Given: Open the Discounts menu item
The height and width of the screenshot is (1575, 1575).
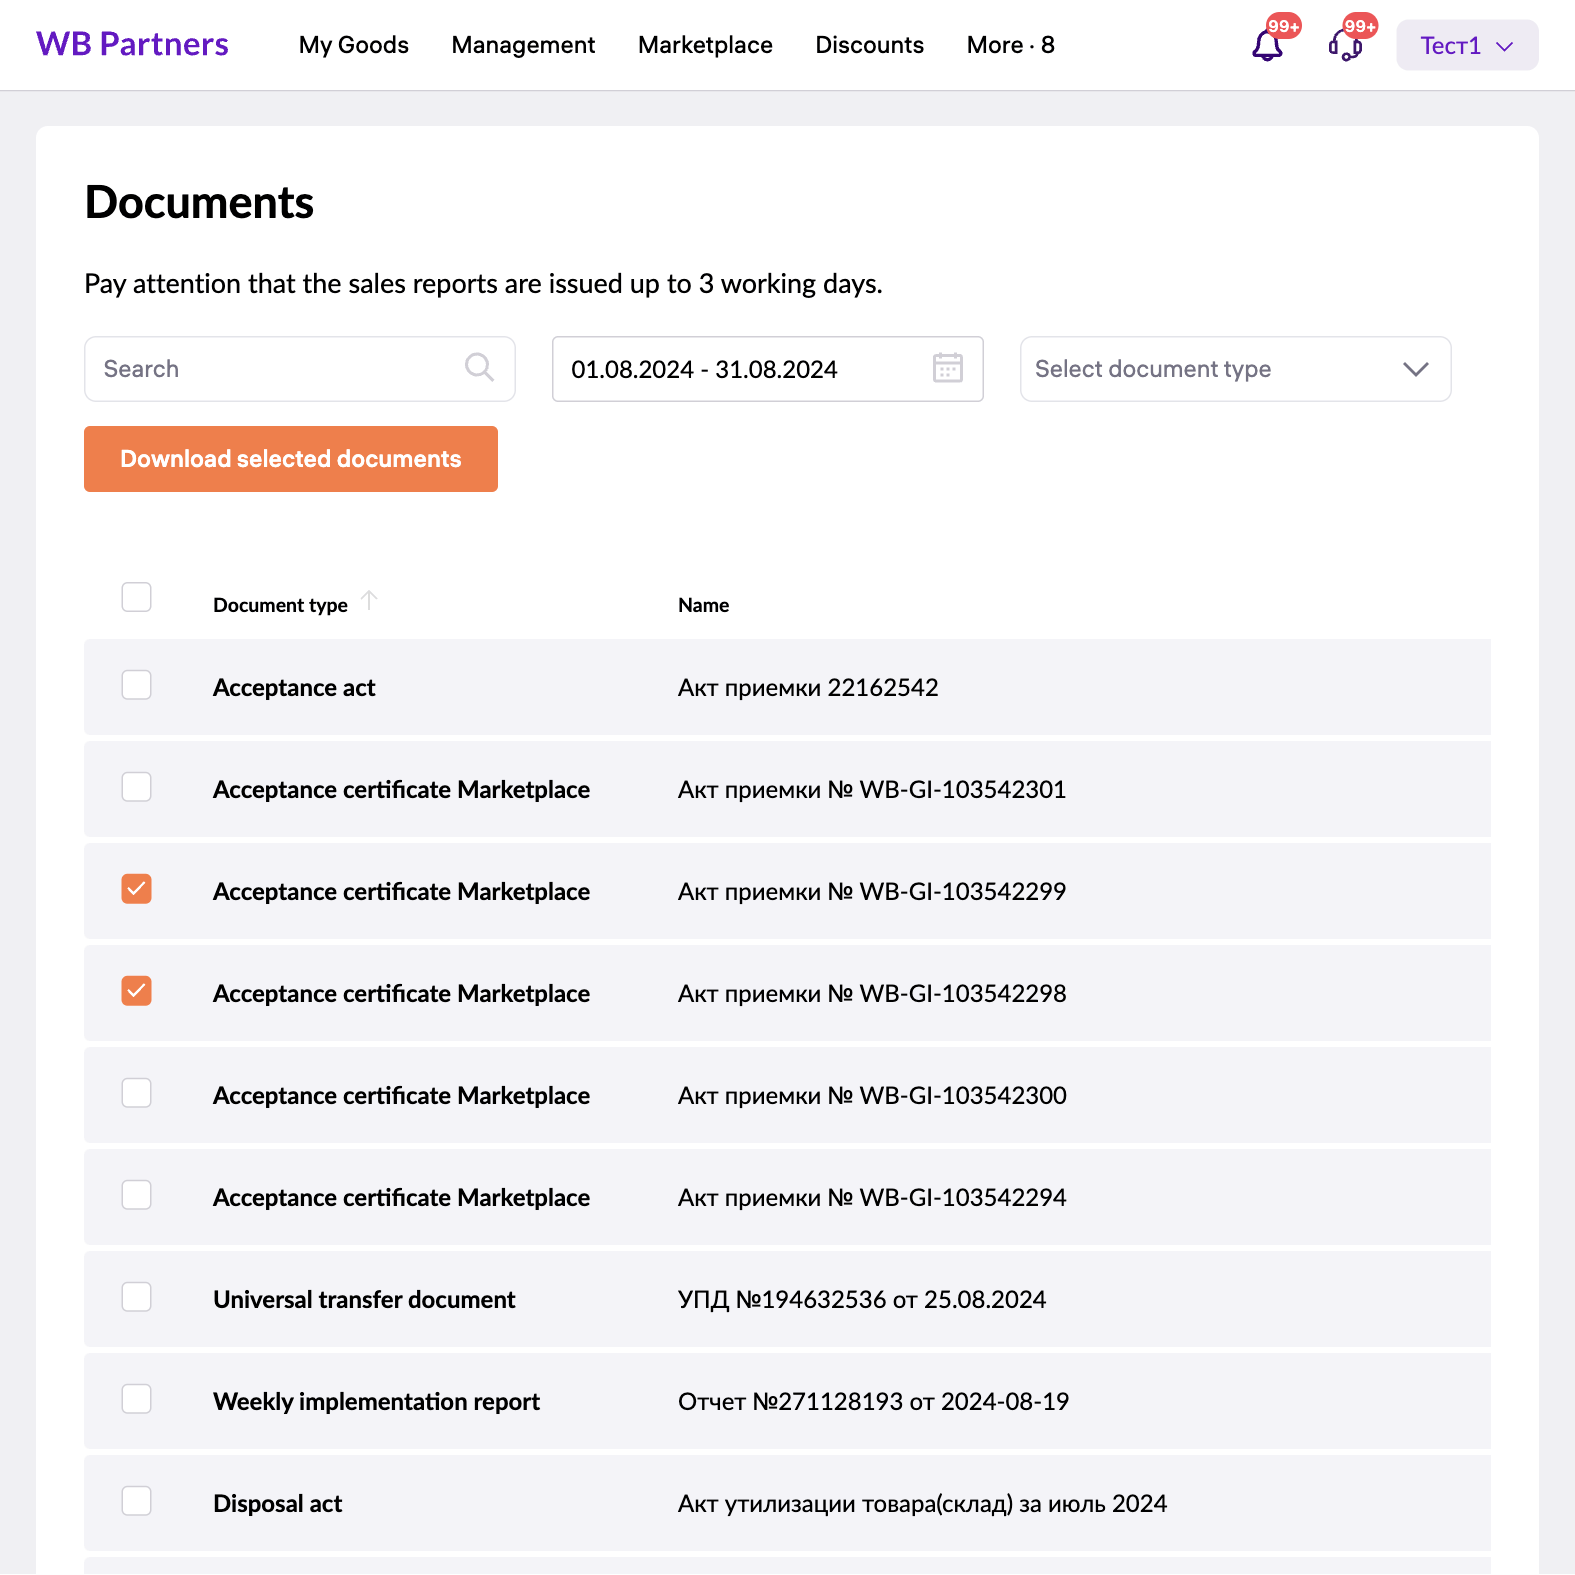Looking at the screenshot, I should click(x=869, y=45).
